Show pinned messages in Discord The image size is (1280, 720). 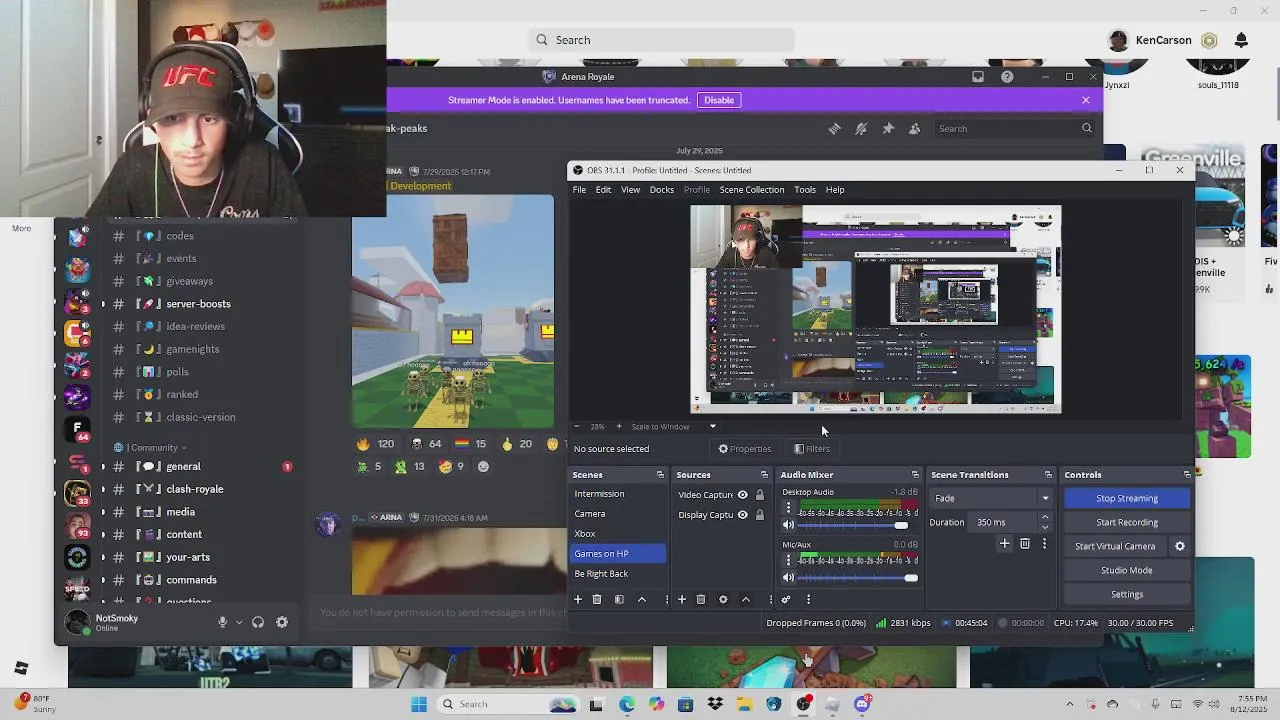(x=888, y=128)
